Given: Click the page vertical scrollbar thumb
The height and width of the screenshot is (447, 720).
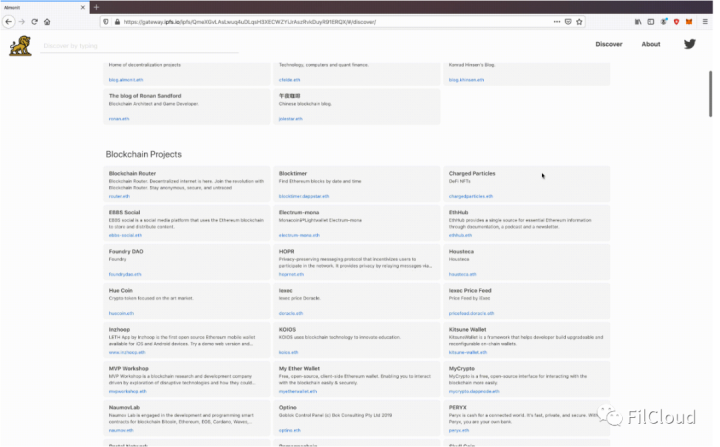Looking at the screenshot, I should (710, 94).
